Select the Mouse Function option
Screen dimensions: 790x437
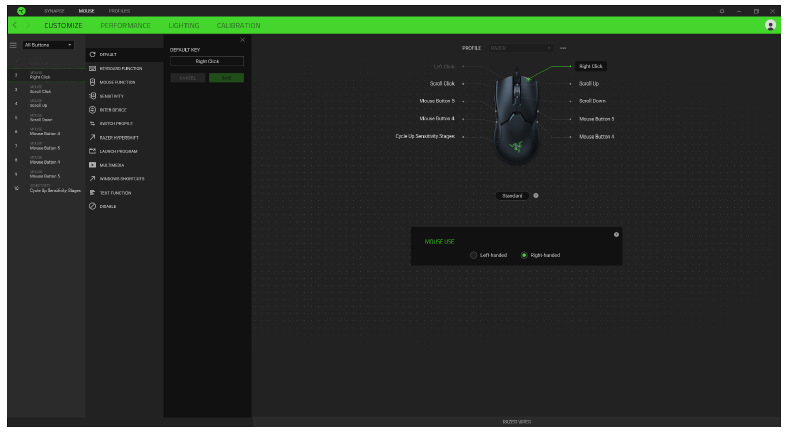click(x=124, y=82)
